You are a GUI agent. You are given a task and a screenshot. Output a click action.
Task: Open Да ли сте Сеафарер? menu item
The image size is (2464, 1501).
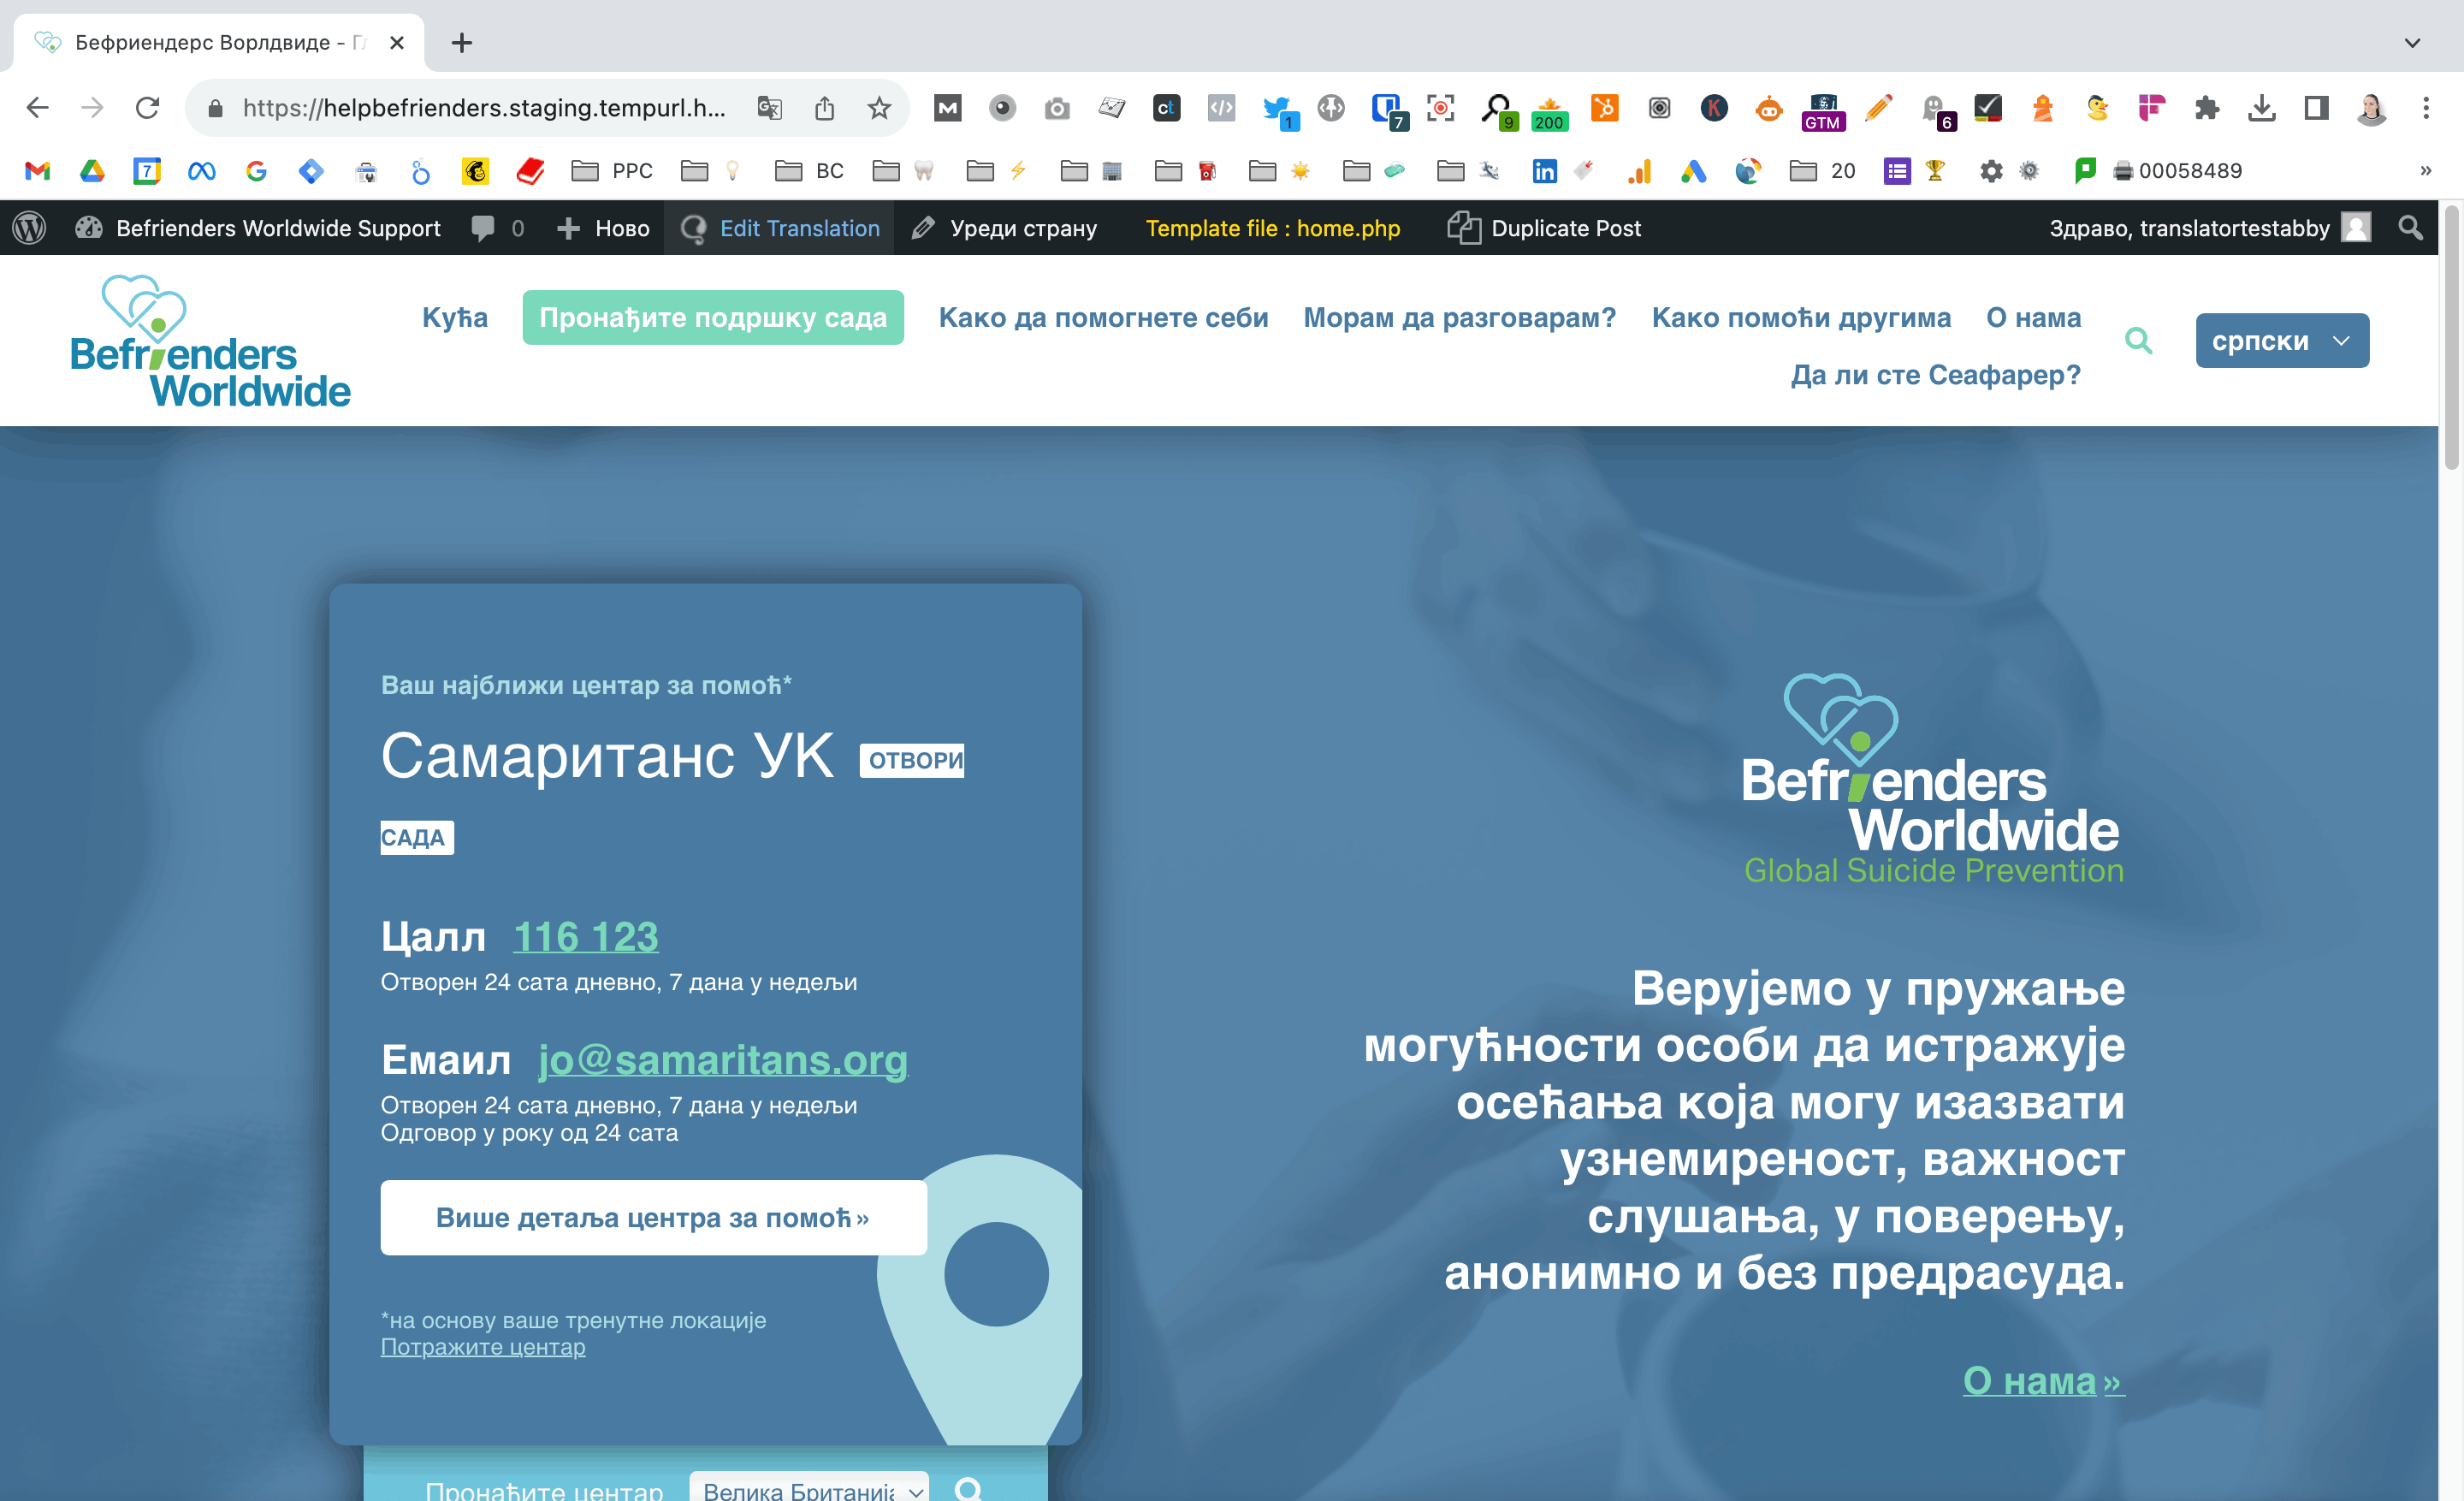(1935, 375)
